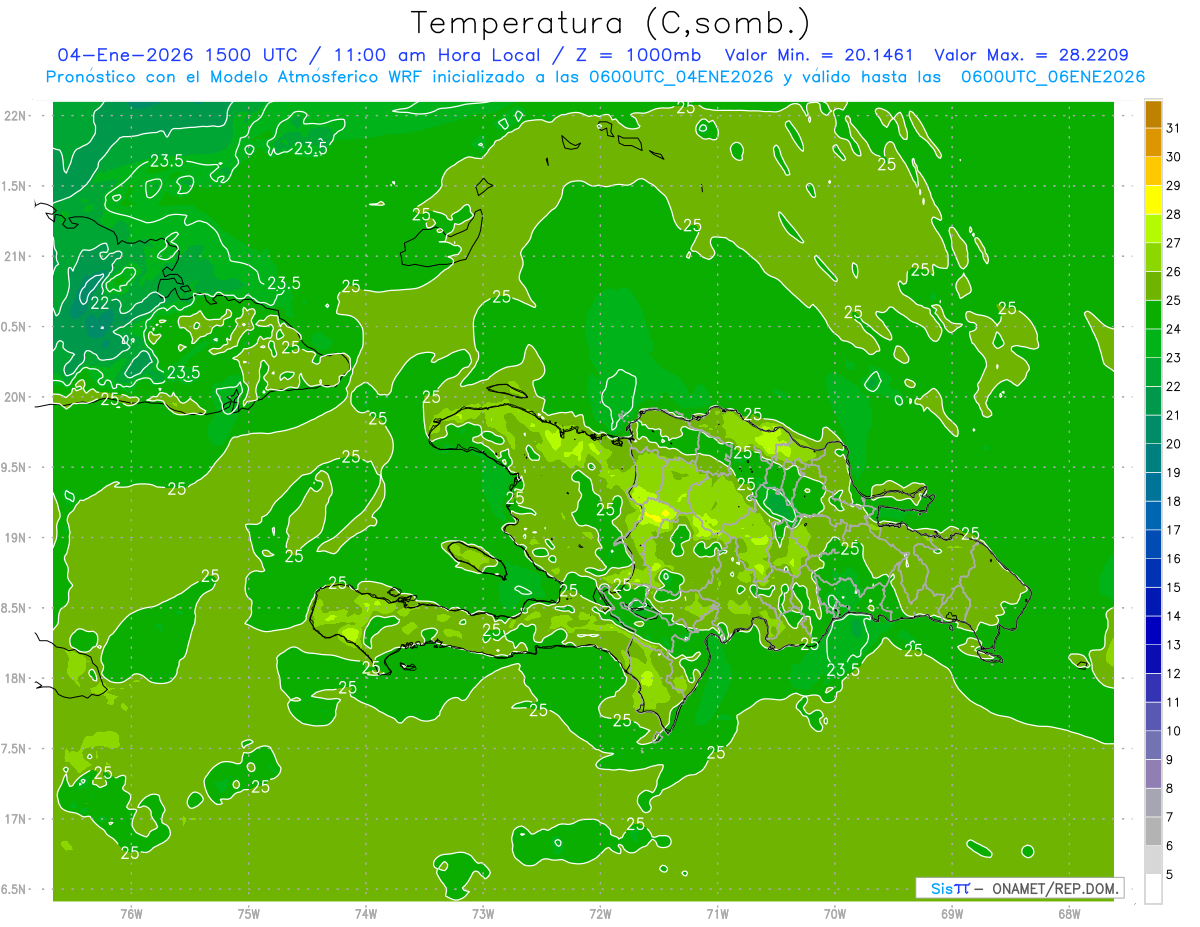Viewport: 1200px width, 927px height.
Task: Select the "74W" longitude axis label
Action: pos(366,914)
